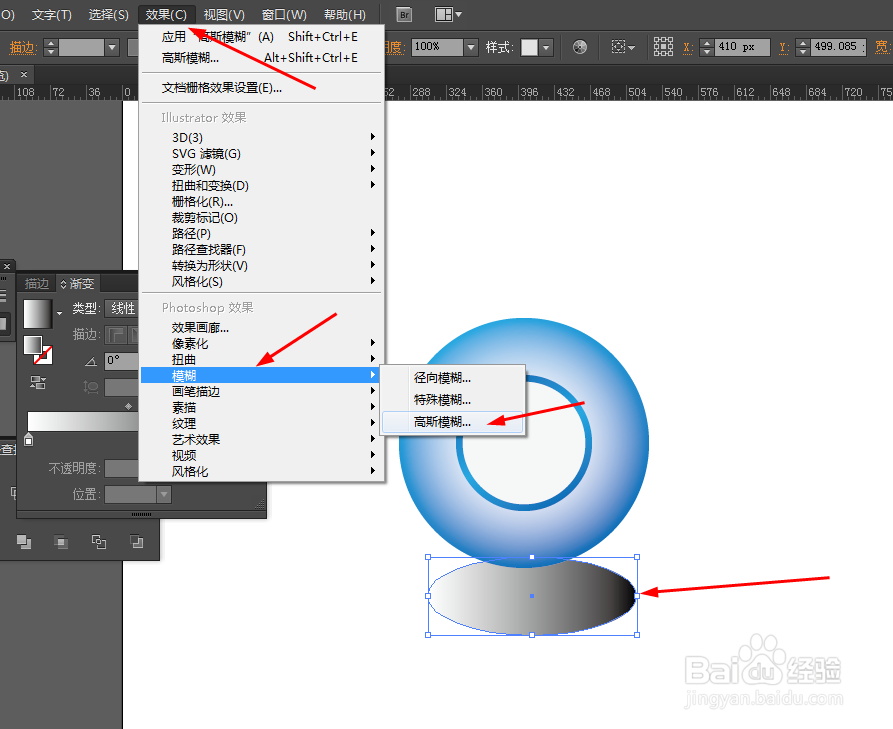Choose 径向模糊... in blur submenu
The width and height of the screenshot is (893, 729).
tap(453, 378)
